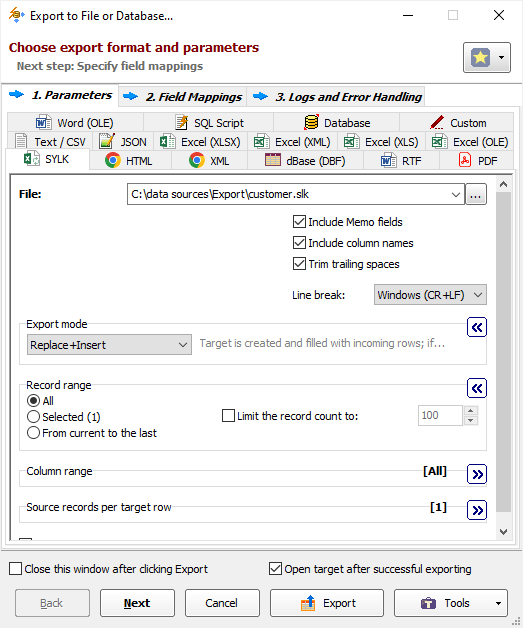Increase record count limit with up arrow

coord(471,411)
